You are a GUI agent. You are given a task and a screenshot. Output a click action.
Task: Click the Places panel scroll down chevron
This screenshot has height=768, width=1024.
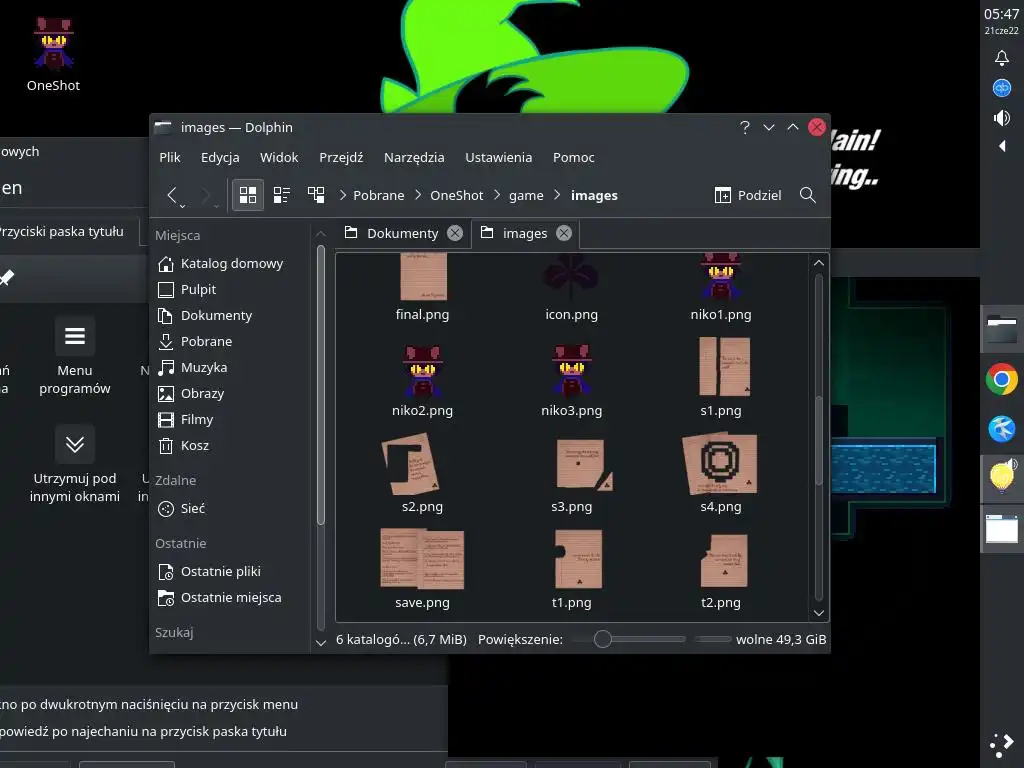click(x=321, y=643)
